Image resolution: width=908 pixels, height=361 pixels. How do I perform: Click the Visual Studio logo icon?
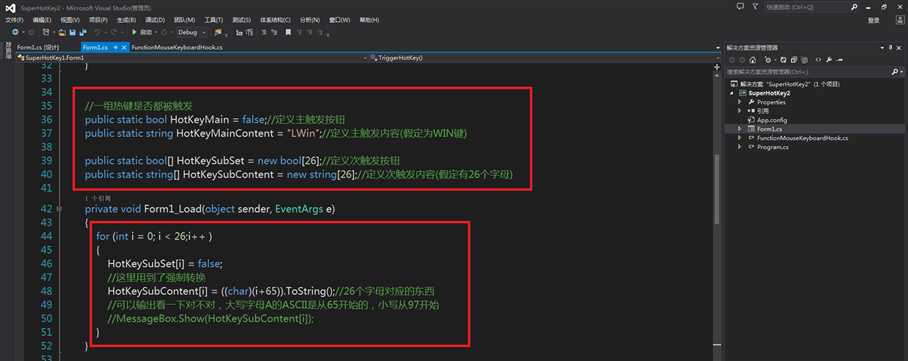[x=11, y=8]
